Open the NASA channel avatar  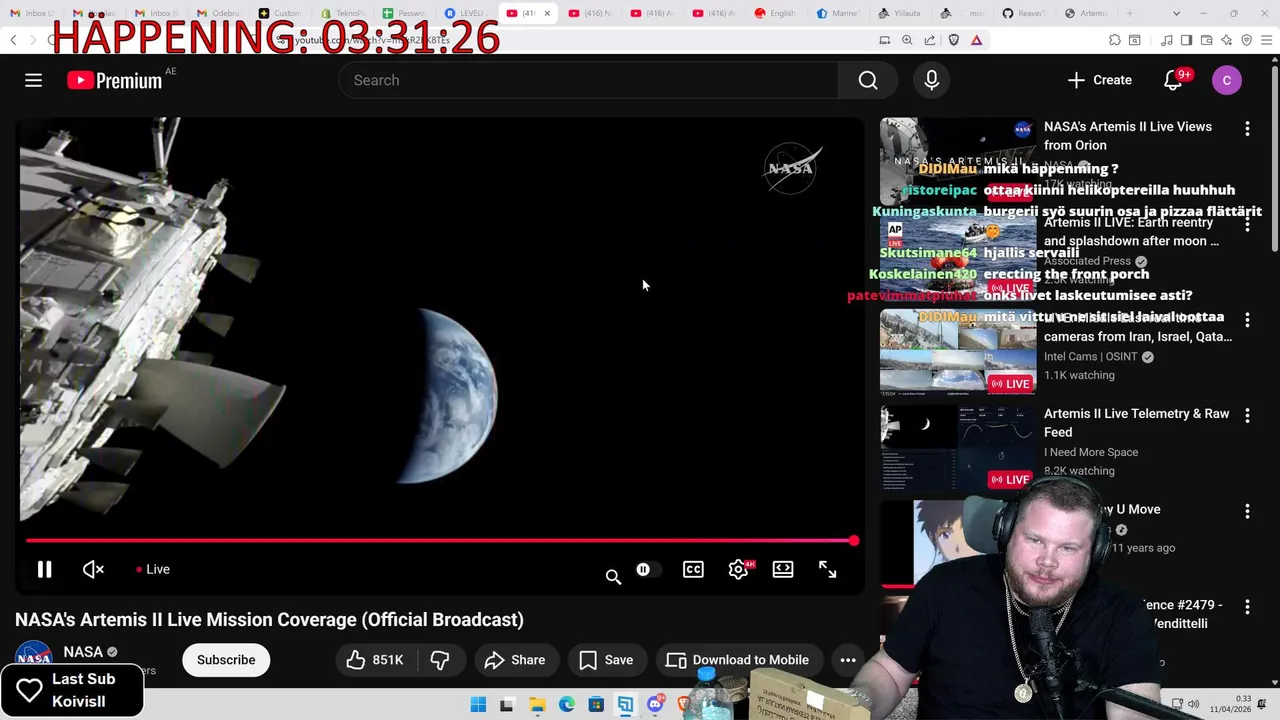coord(33,657)
